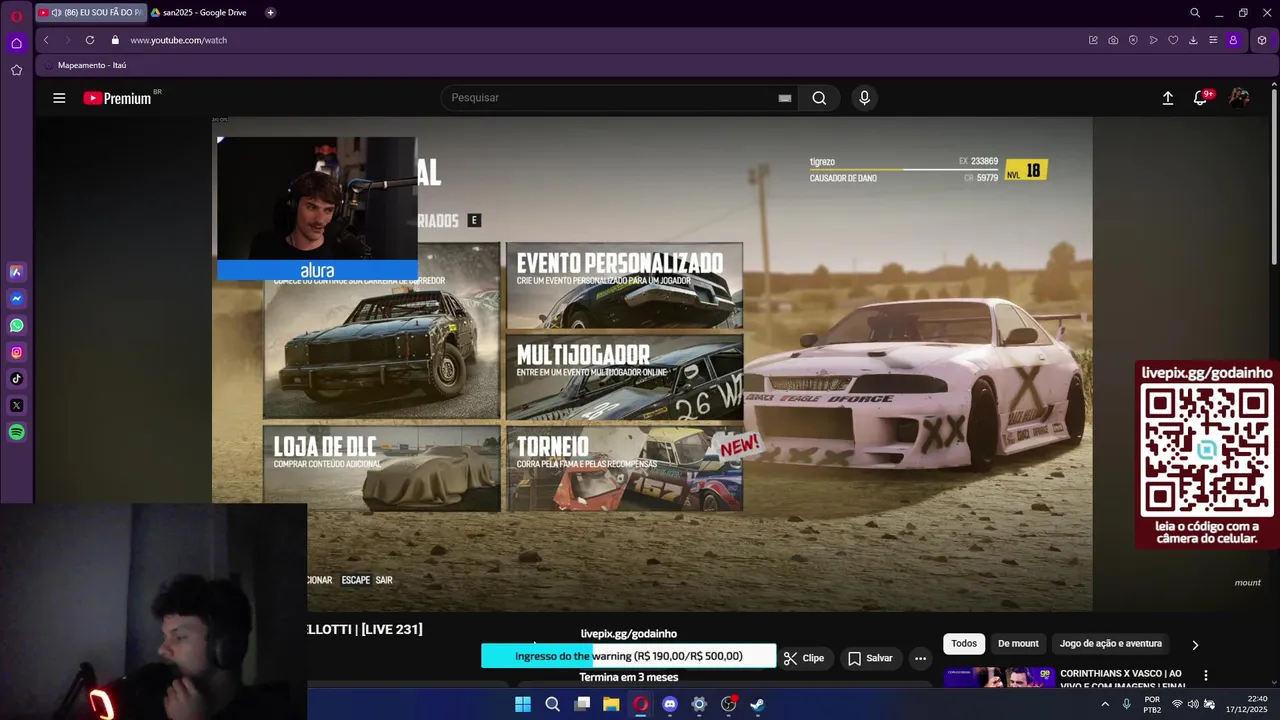Open Opera extensions cube icon

[1262, 40]
